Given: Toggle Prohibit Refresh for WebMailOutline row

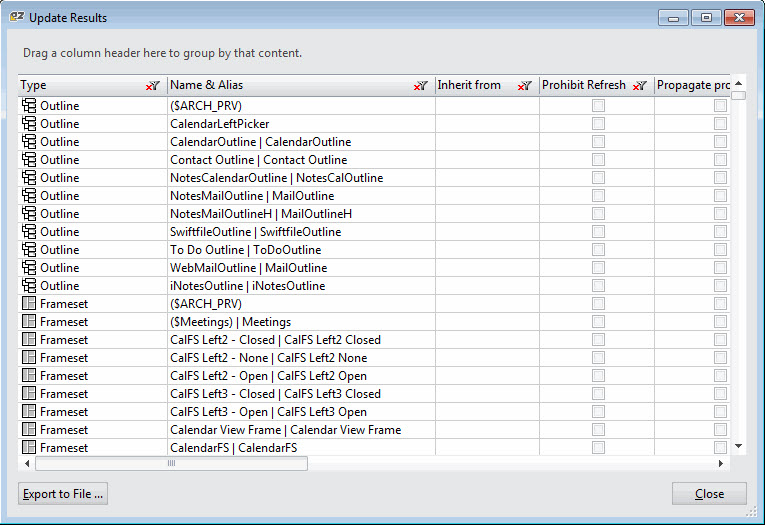Looking at the screenshot, I should pos(598,268).
